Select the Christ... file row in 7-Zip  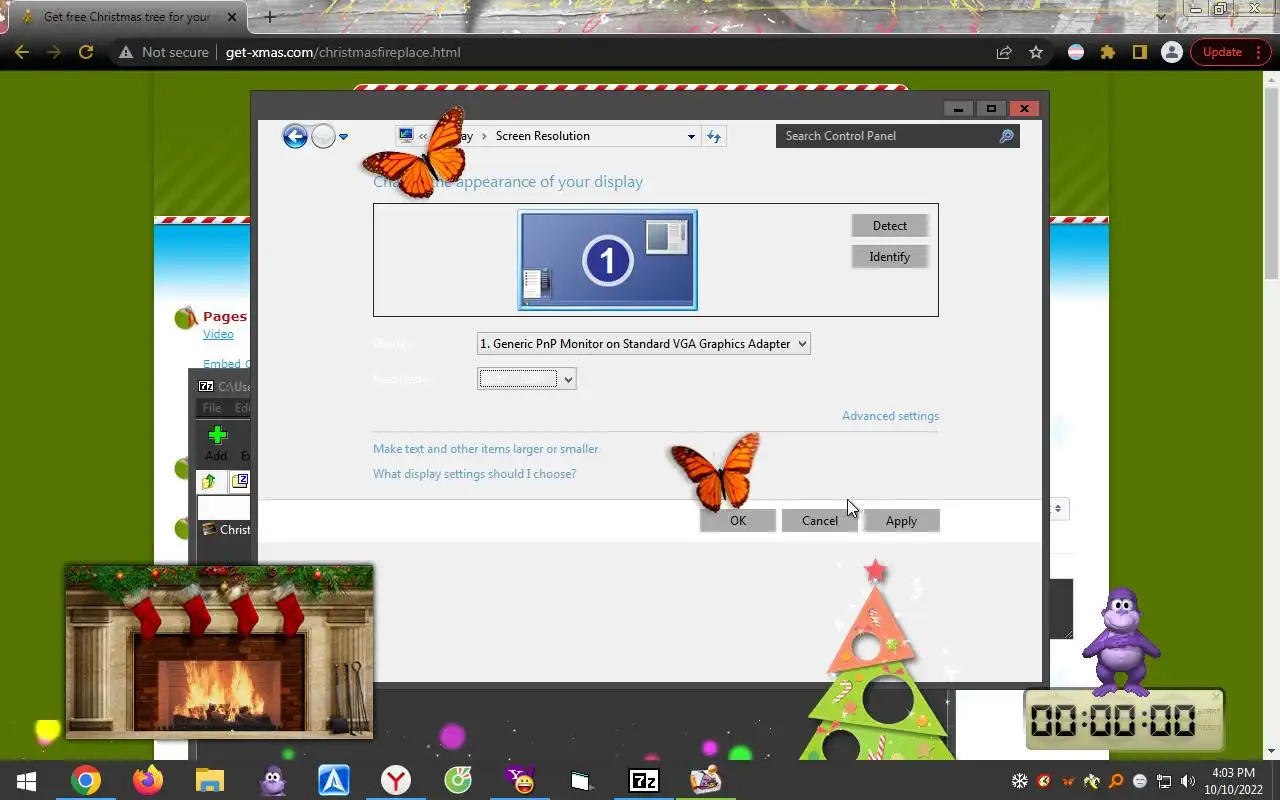coord(225,530)
